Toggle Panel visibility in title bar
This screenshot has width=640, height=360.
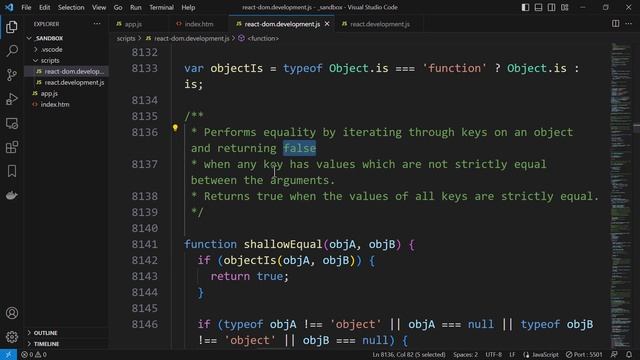(538, 7)
